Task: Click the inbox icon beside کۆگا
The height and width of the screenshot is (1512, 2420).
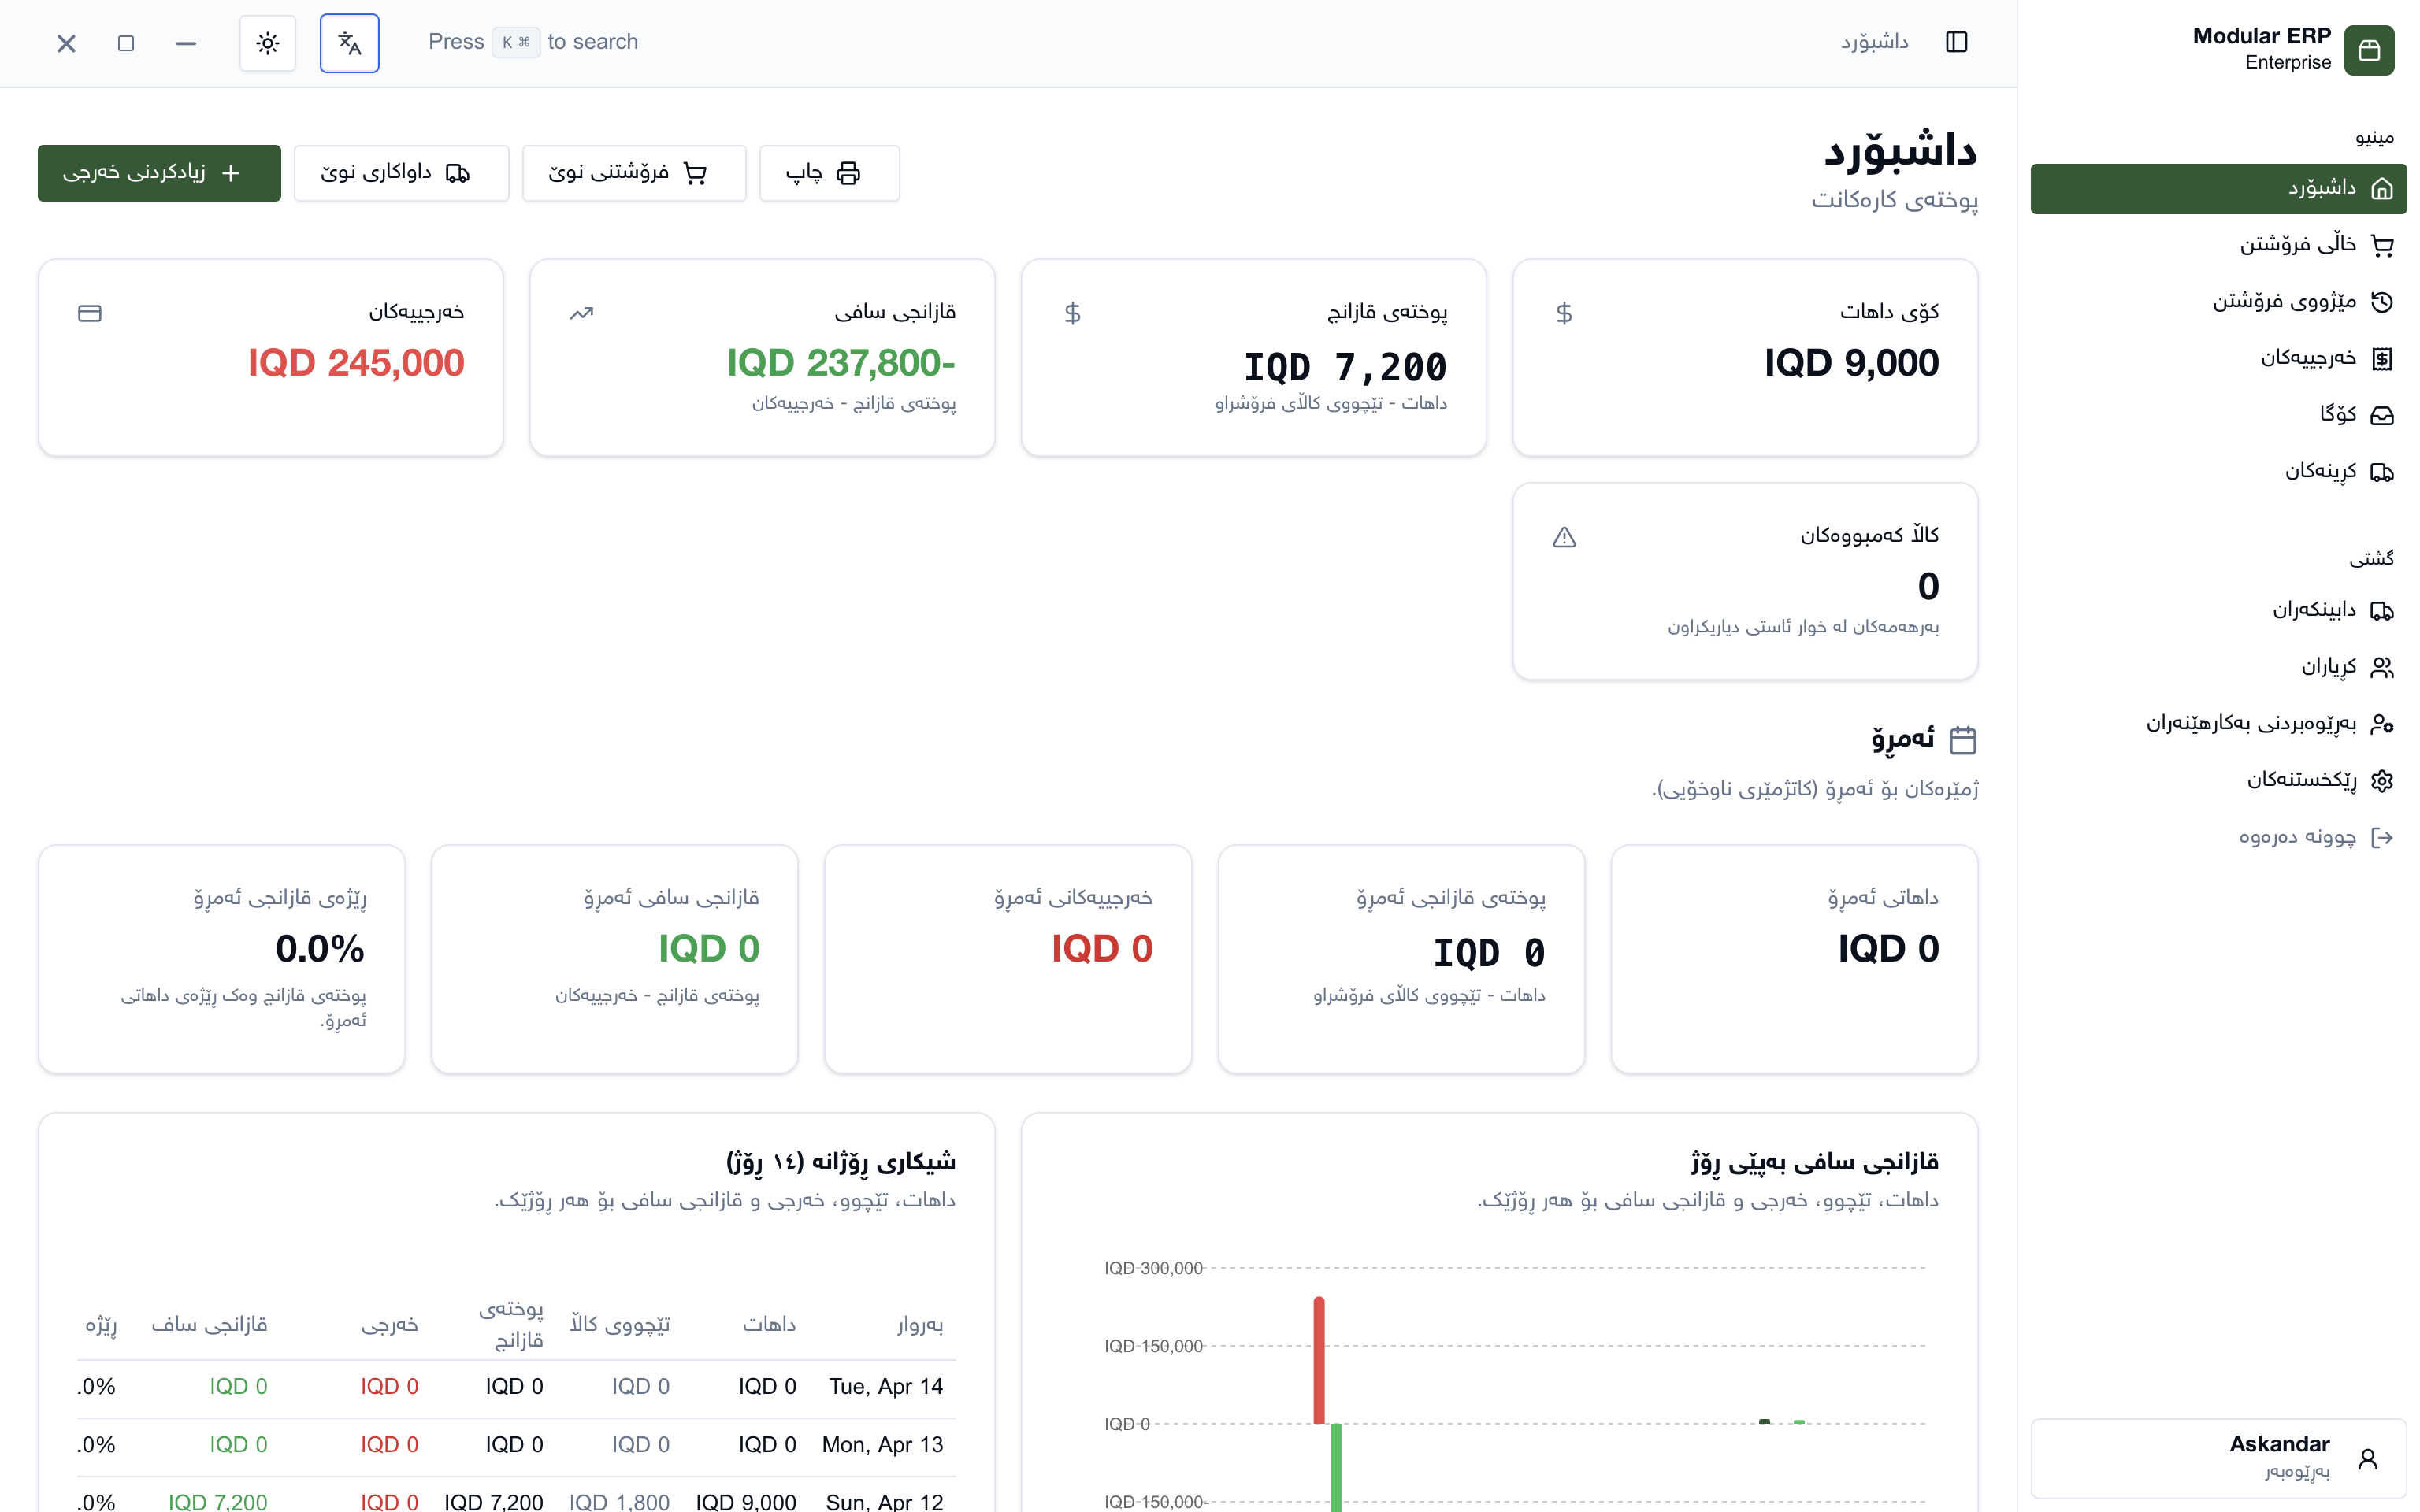Action: [2382, 415]
